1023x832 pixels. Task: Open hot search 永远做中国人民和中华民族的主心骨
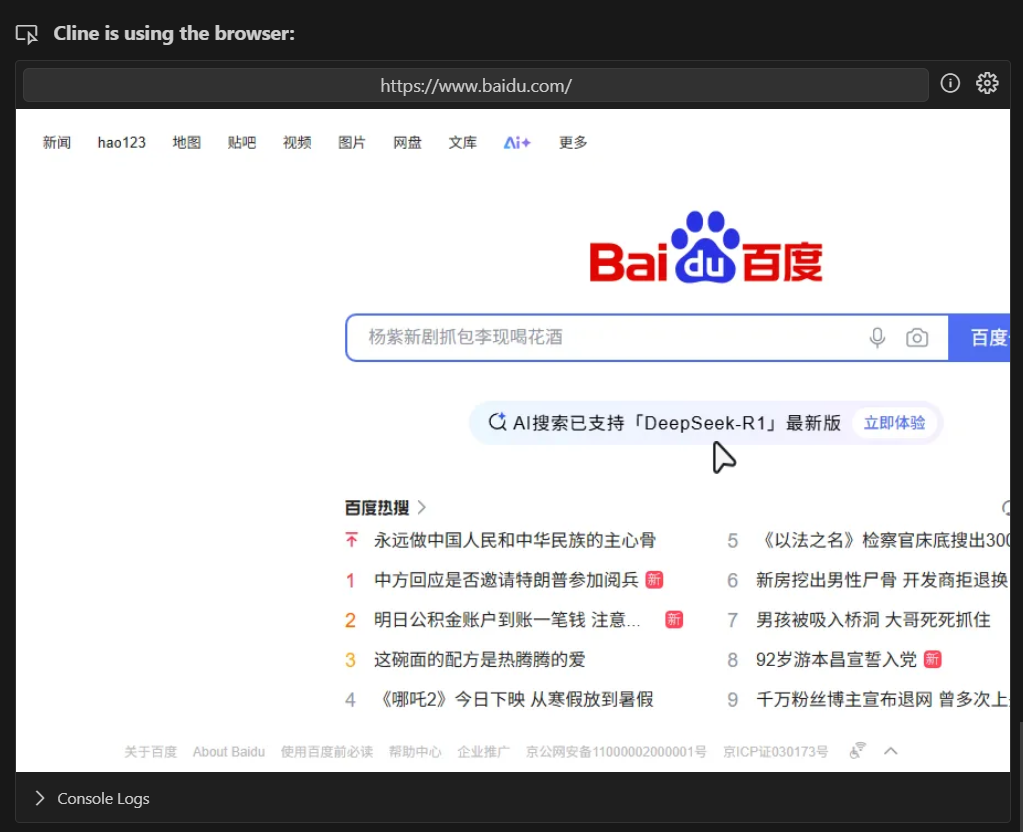coord(515,540)
